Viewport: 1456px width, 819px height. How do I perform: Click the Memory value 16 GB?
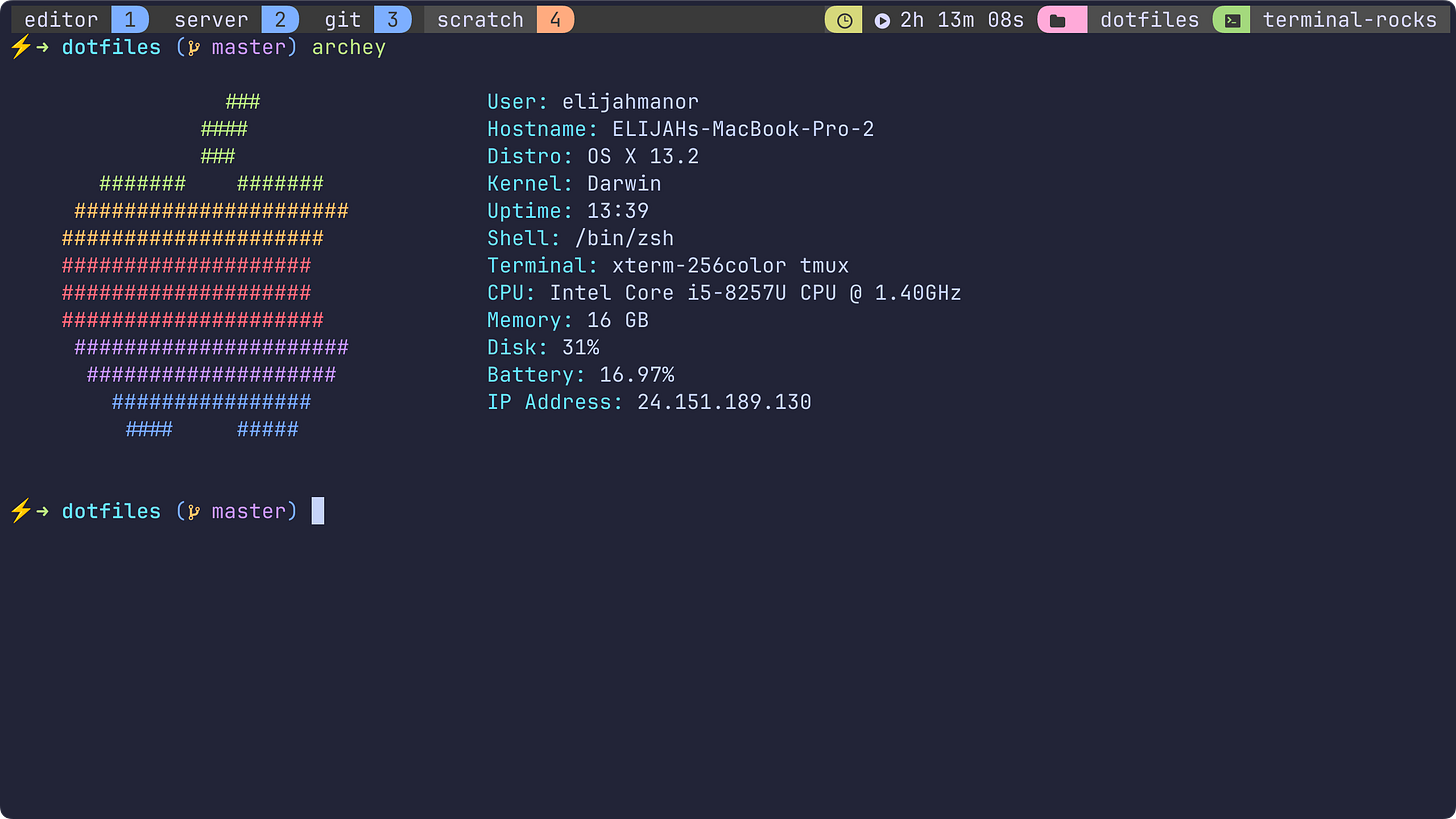[x=618, y=320]
